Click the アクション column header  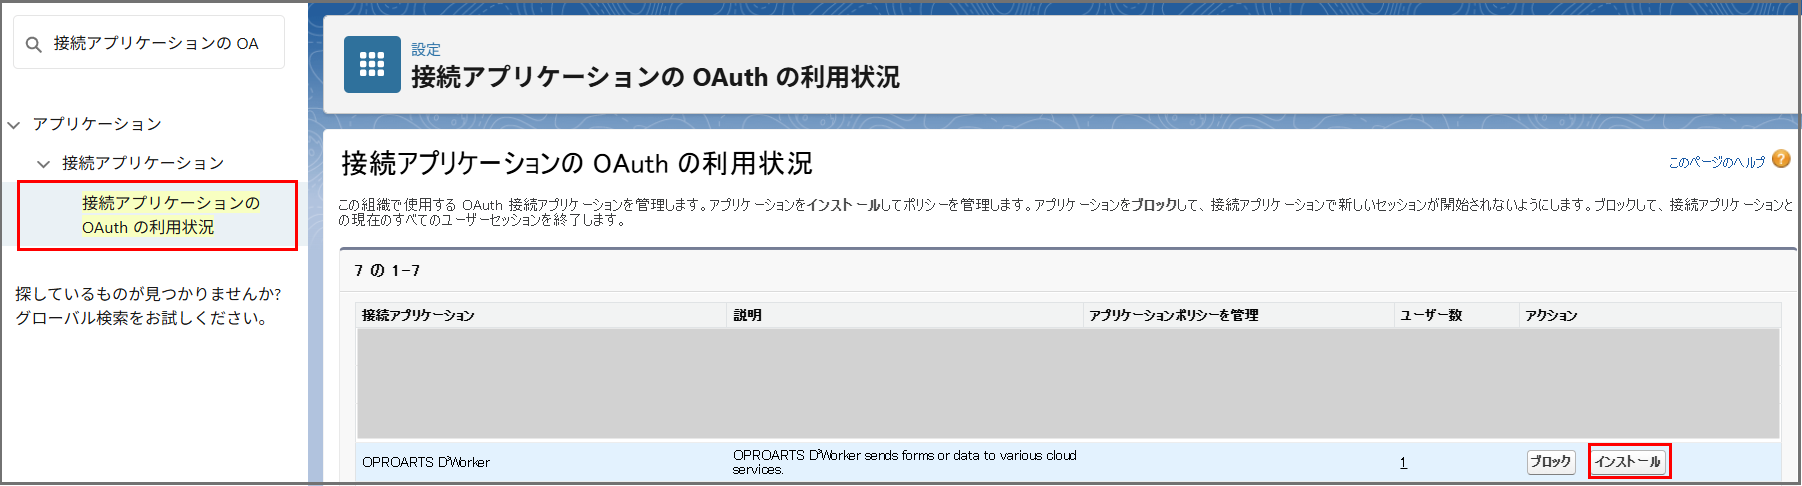[x=1550, y=315]
